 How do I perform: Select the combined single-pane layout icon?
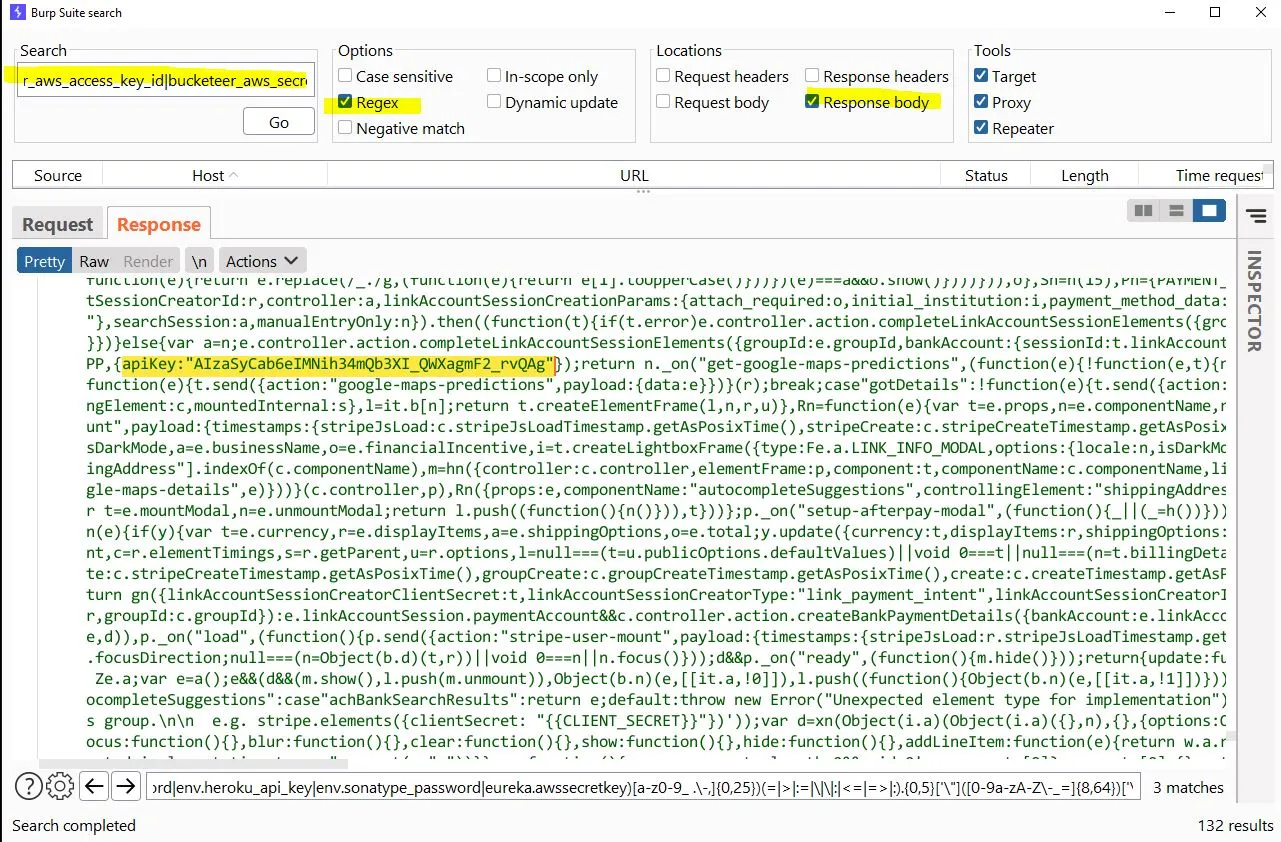1209,211
